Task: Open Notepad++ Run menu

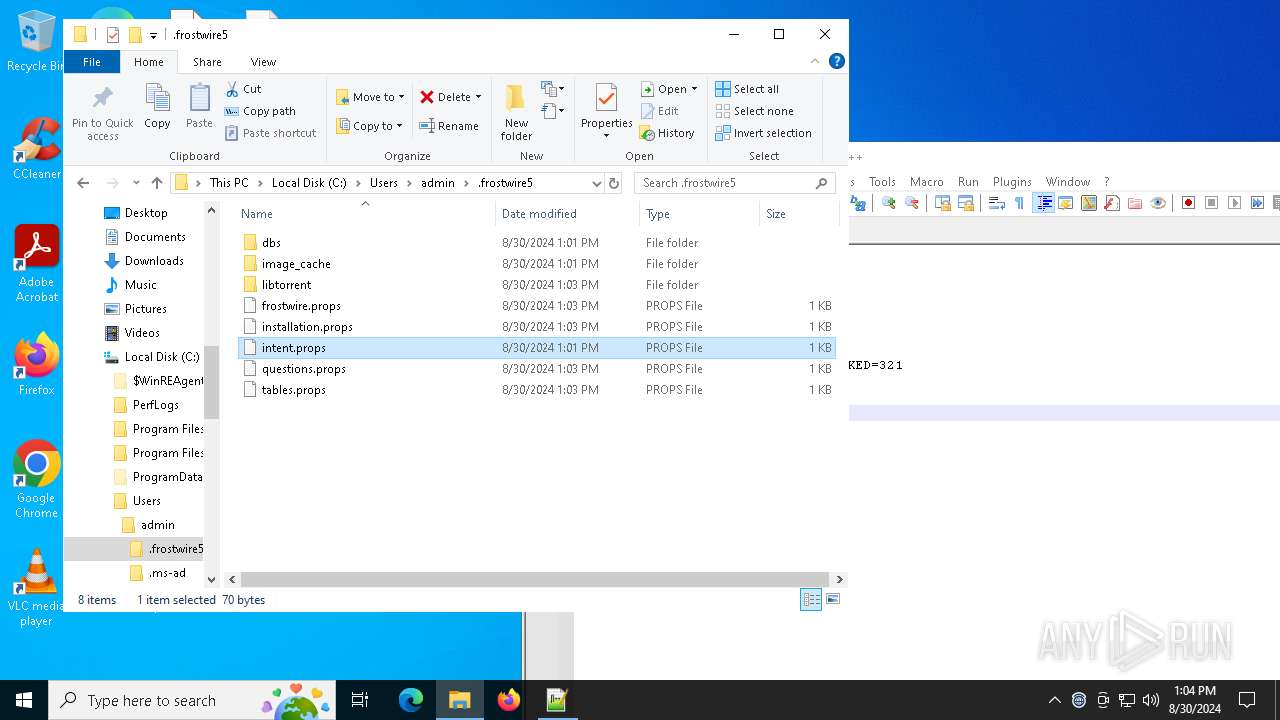Action: point(968,182)
